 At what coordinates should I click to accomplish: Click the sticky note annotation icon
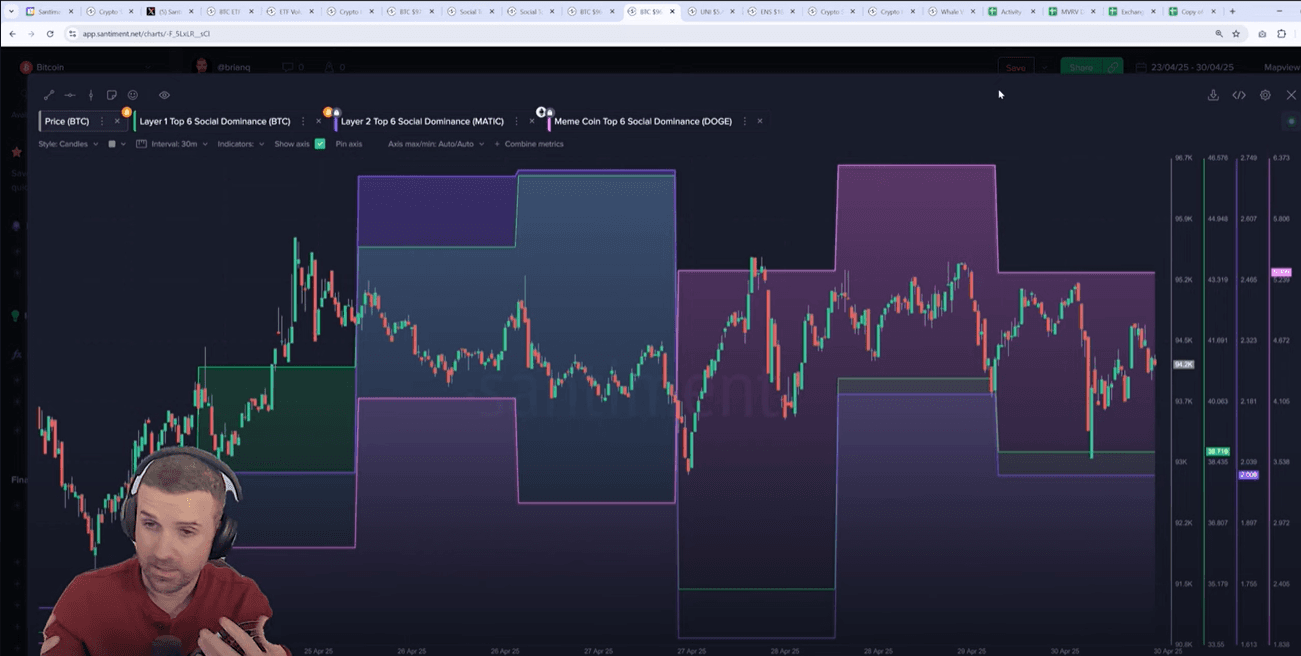tap(112, 95)
